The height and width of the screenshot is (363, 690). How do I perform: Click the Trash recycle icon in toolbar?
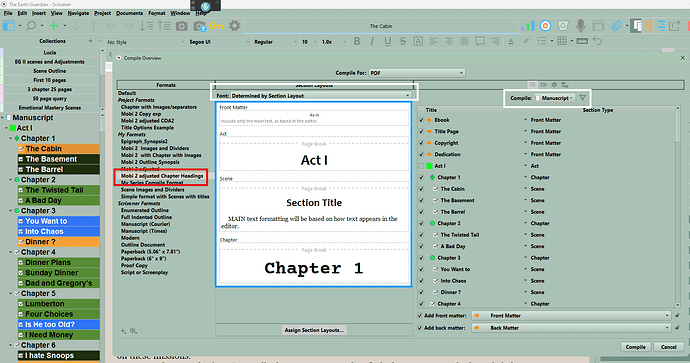pos(563,26)
